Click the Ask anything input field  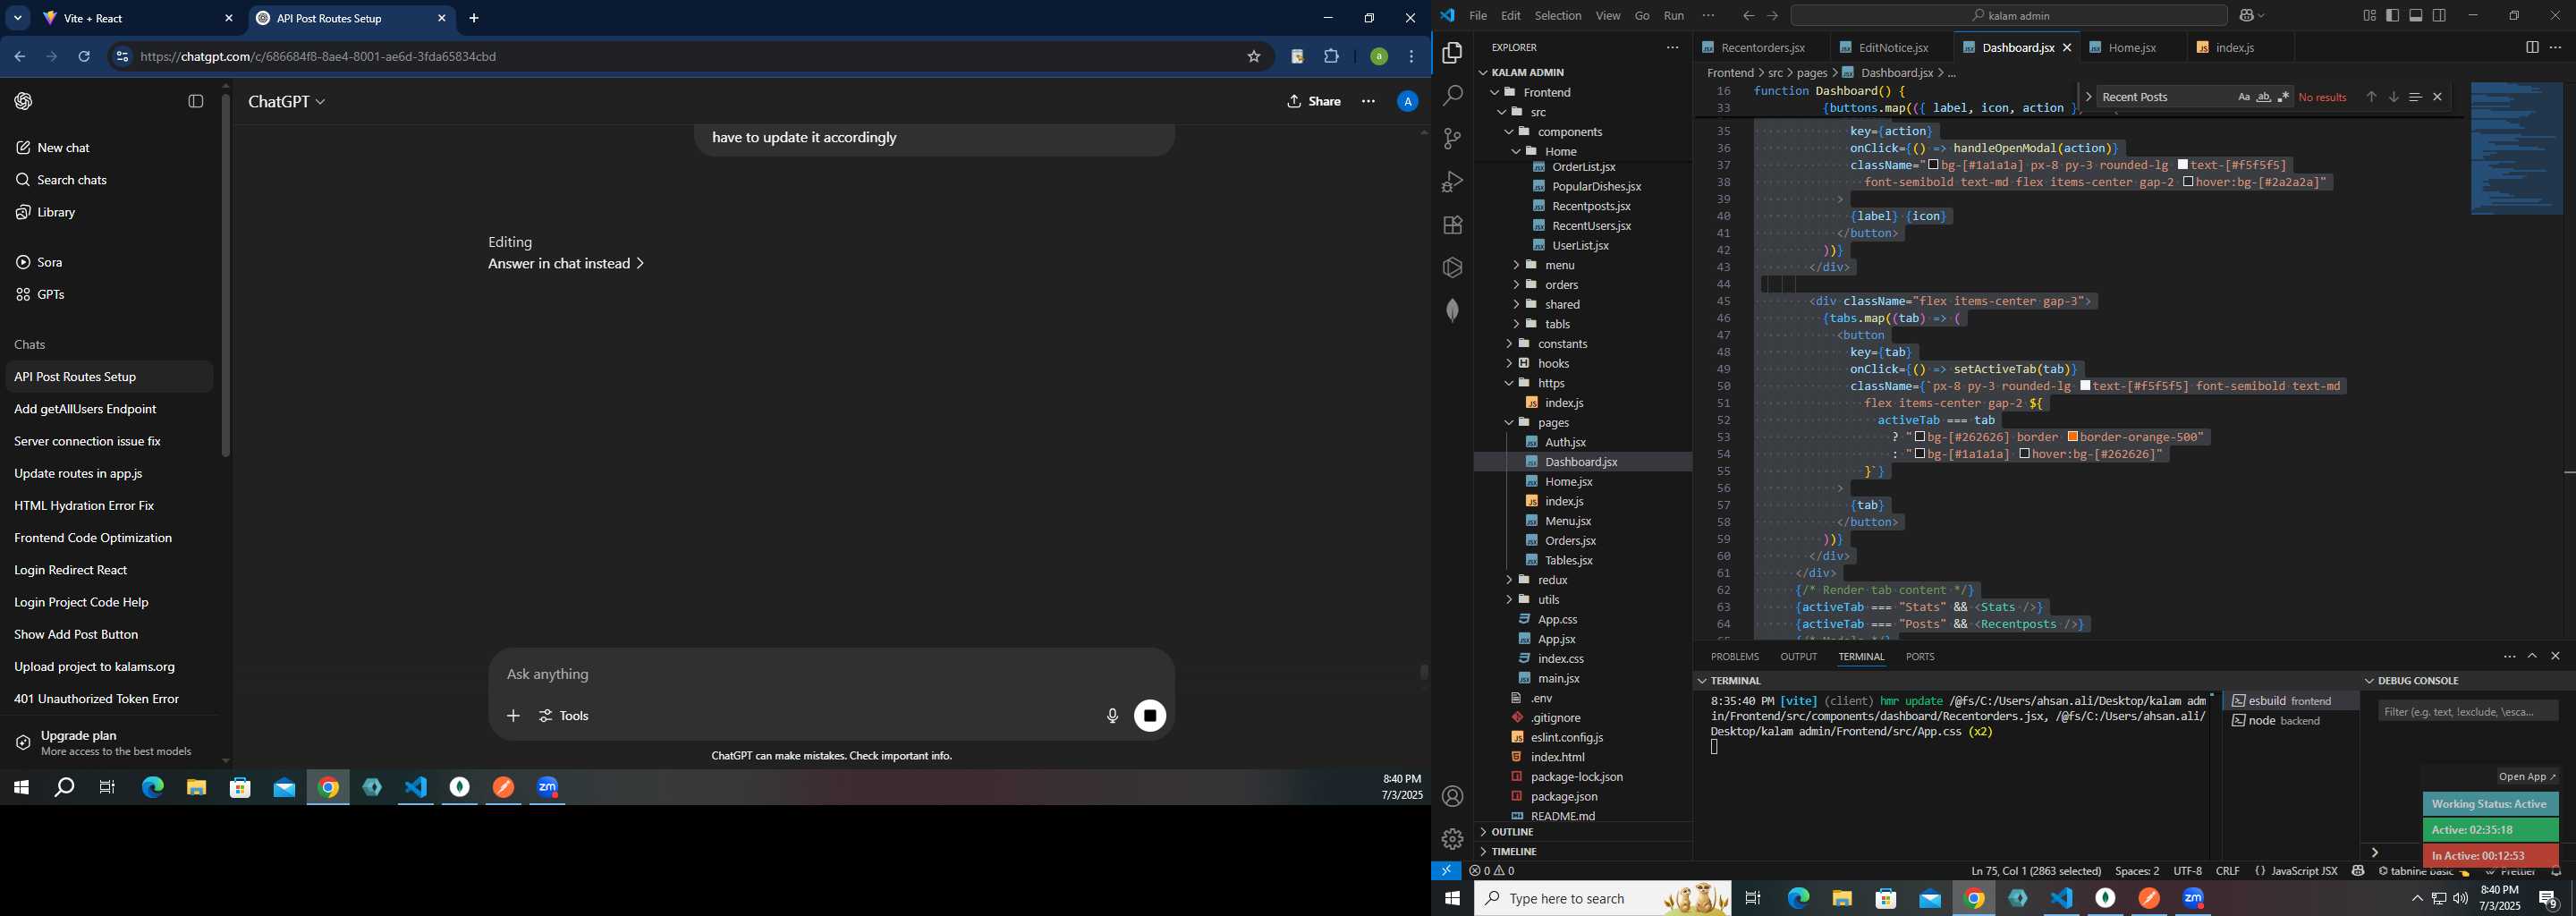point(830,675)
